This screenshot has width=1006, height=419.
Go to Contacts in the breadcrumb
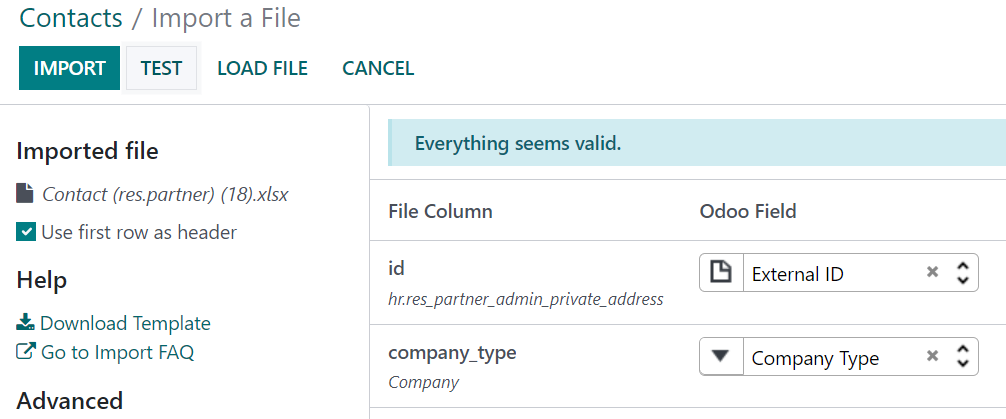click(71, 18)
